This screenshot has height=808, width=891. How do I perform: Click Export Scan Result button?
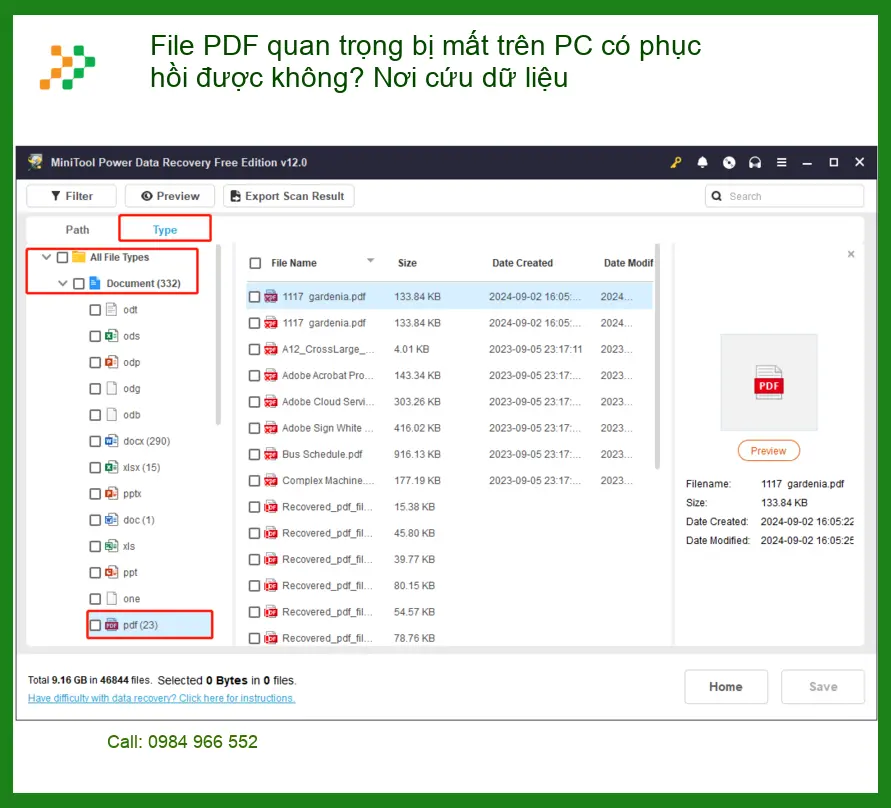pos(289,196)
